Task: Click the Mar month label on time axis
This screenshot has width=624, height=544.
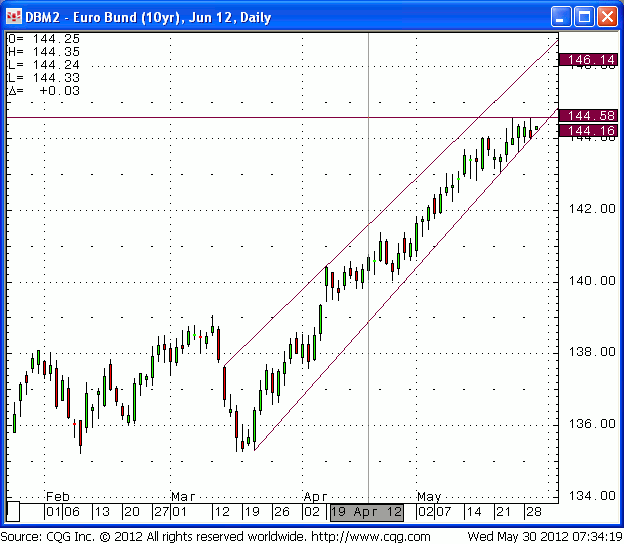Action: [183, 496]
